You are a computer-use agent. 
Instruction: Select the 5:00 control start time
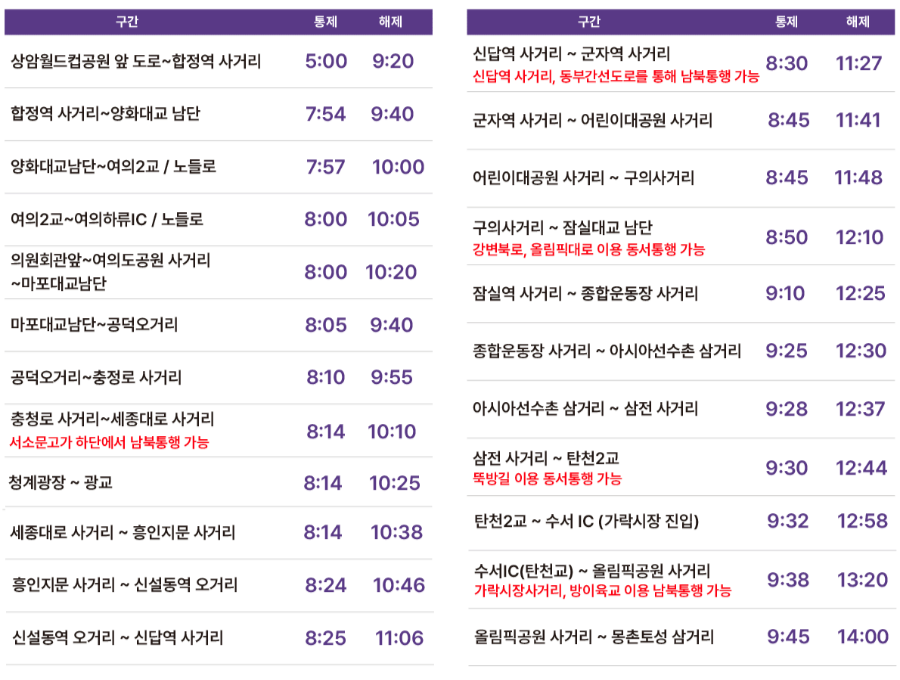(326, 62)
